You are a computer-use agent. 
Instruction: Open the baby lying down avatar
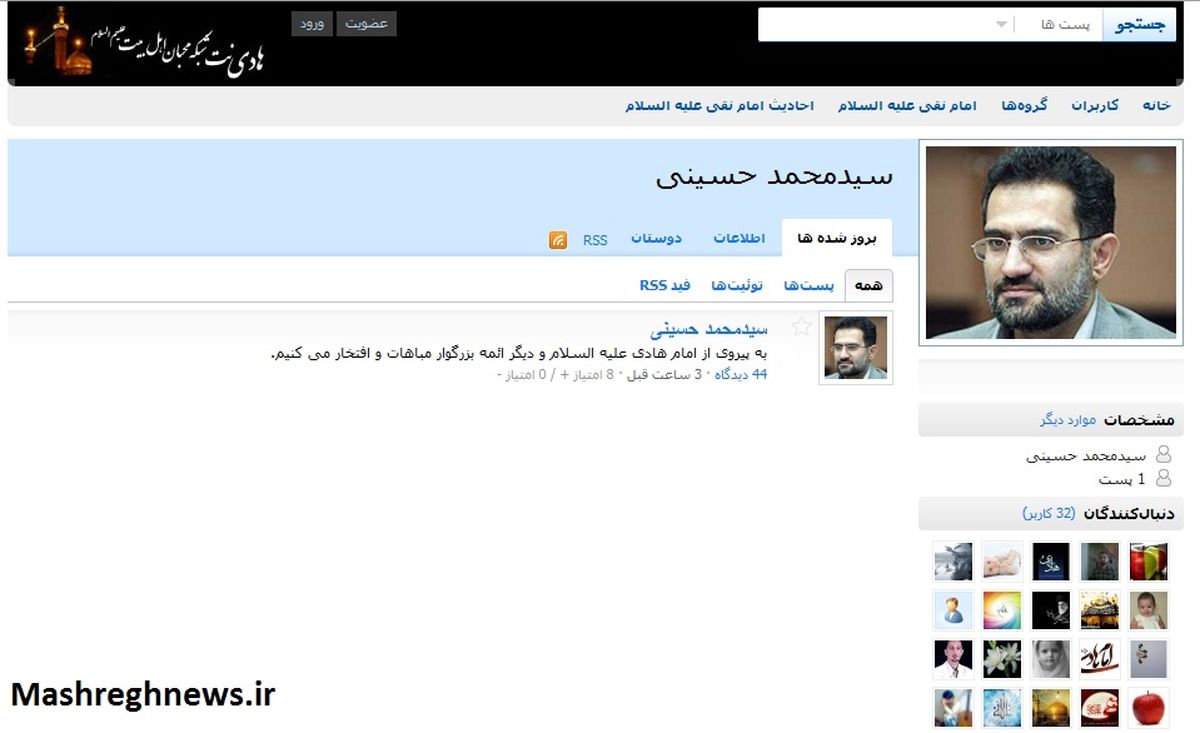tap(1002, 561)
